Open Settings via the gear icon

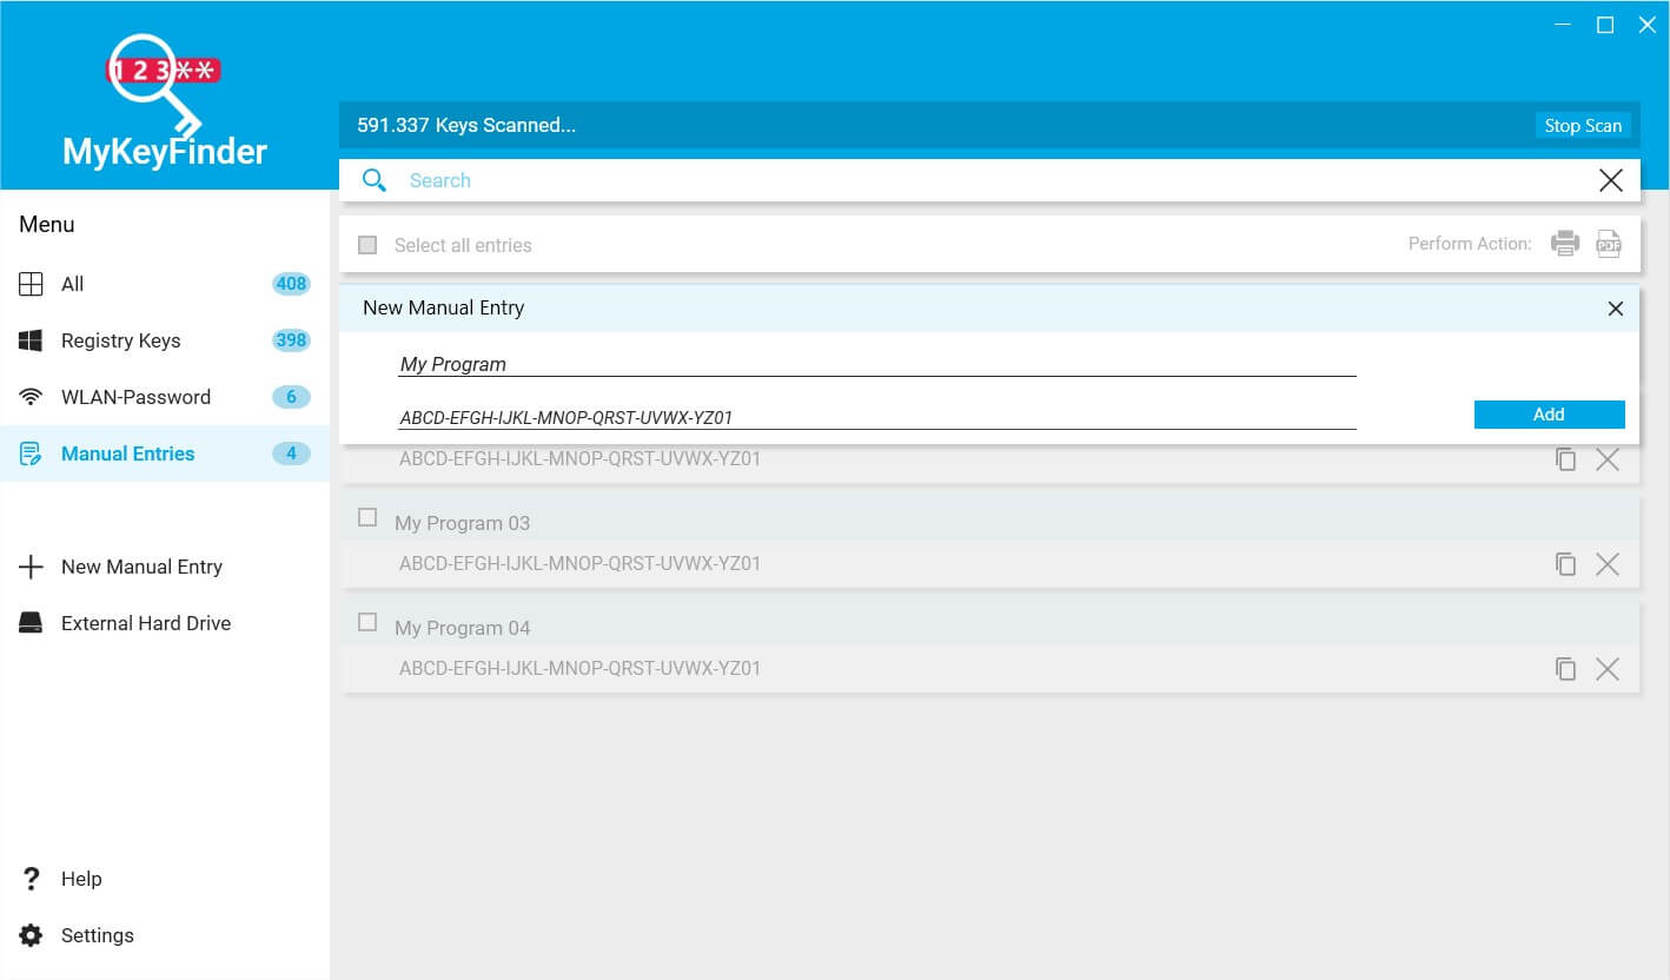pos(31,935)
